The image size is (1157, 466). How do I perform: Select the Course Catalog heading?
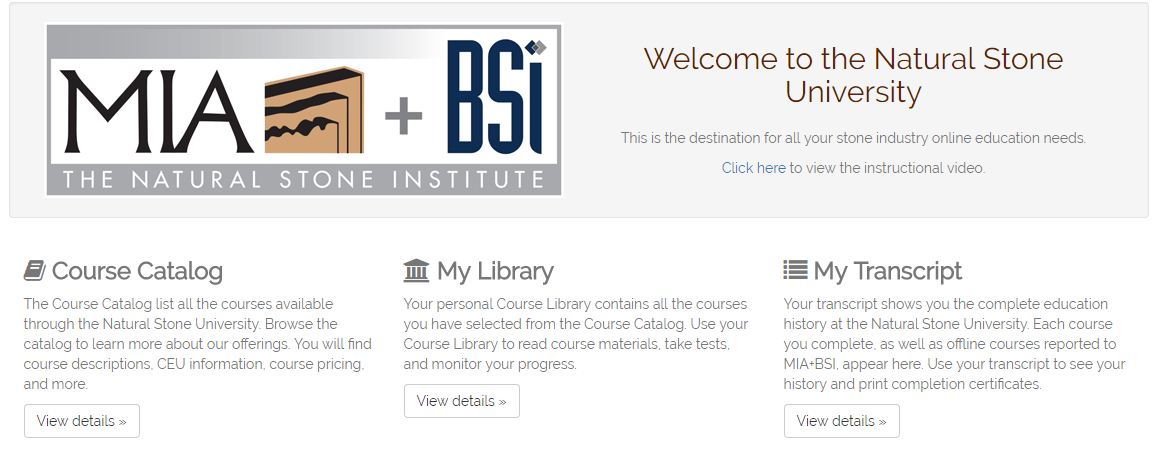click(137, 271)
